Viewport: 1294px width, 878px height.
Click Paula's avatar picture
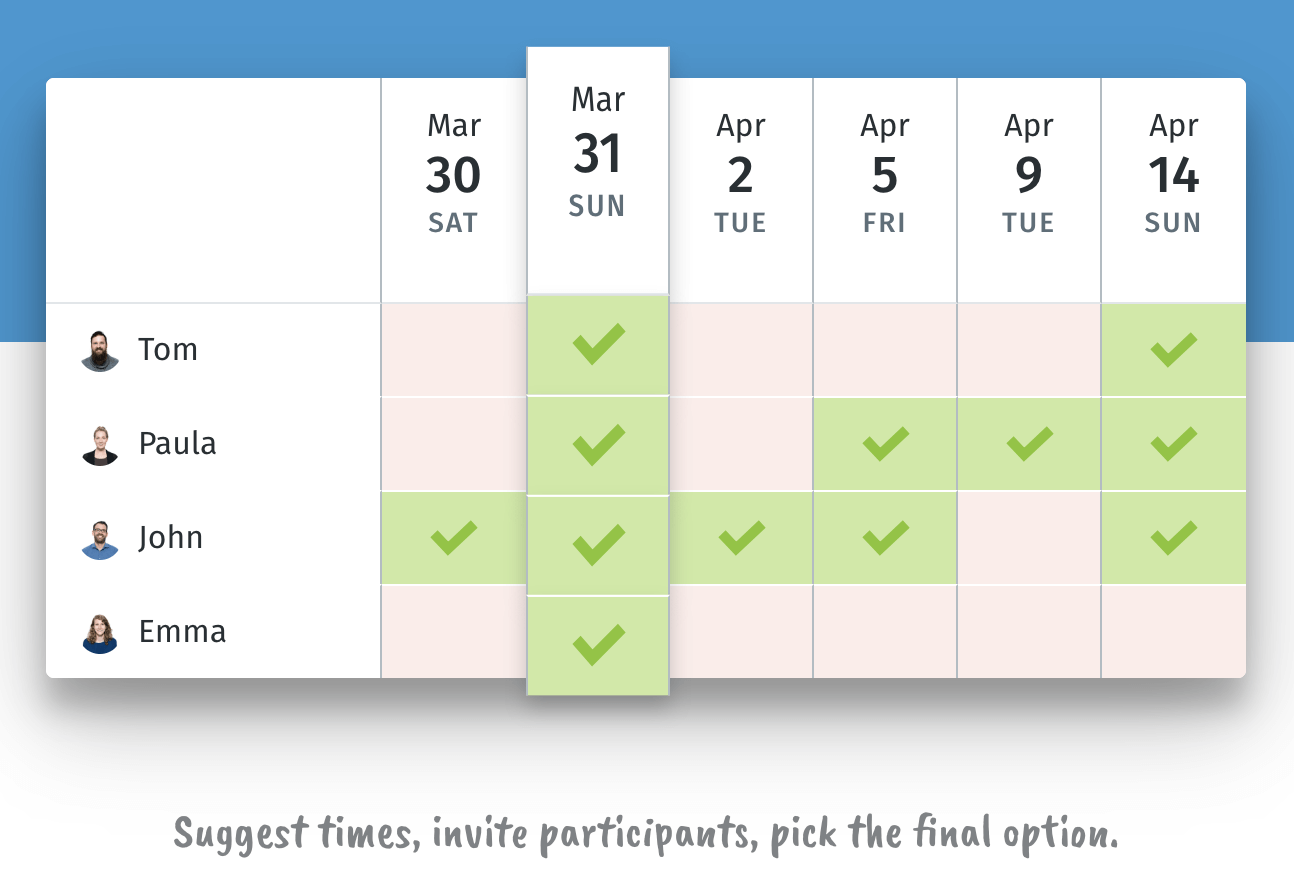(100, 445)
